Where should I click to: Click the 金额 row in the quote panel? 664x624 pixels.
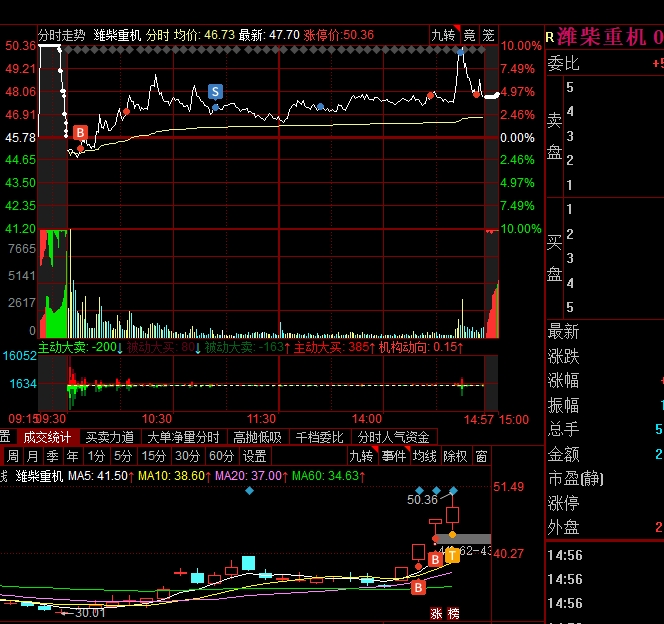(x=605, y=454)
